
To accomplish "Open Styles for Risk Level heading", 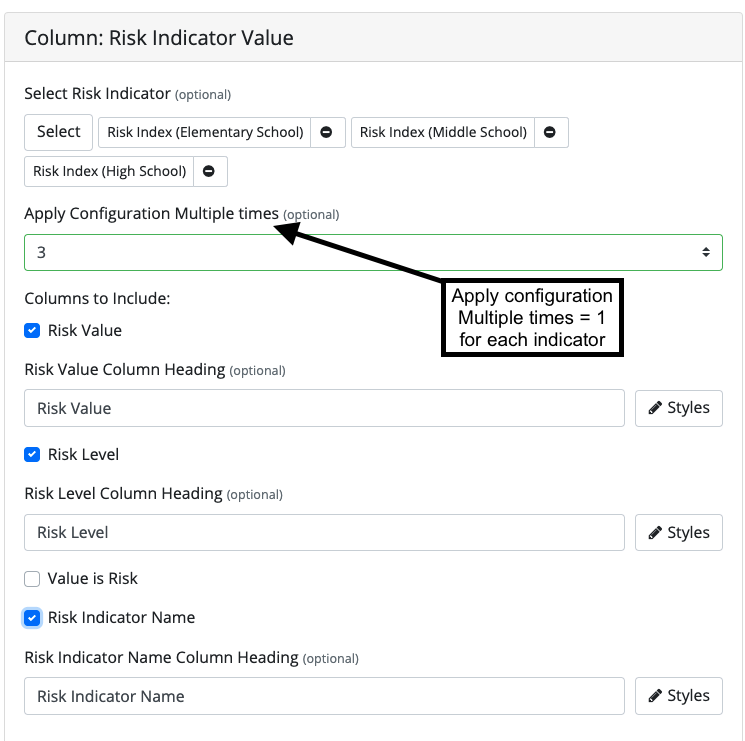I will point(678,532).
